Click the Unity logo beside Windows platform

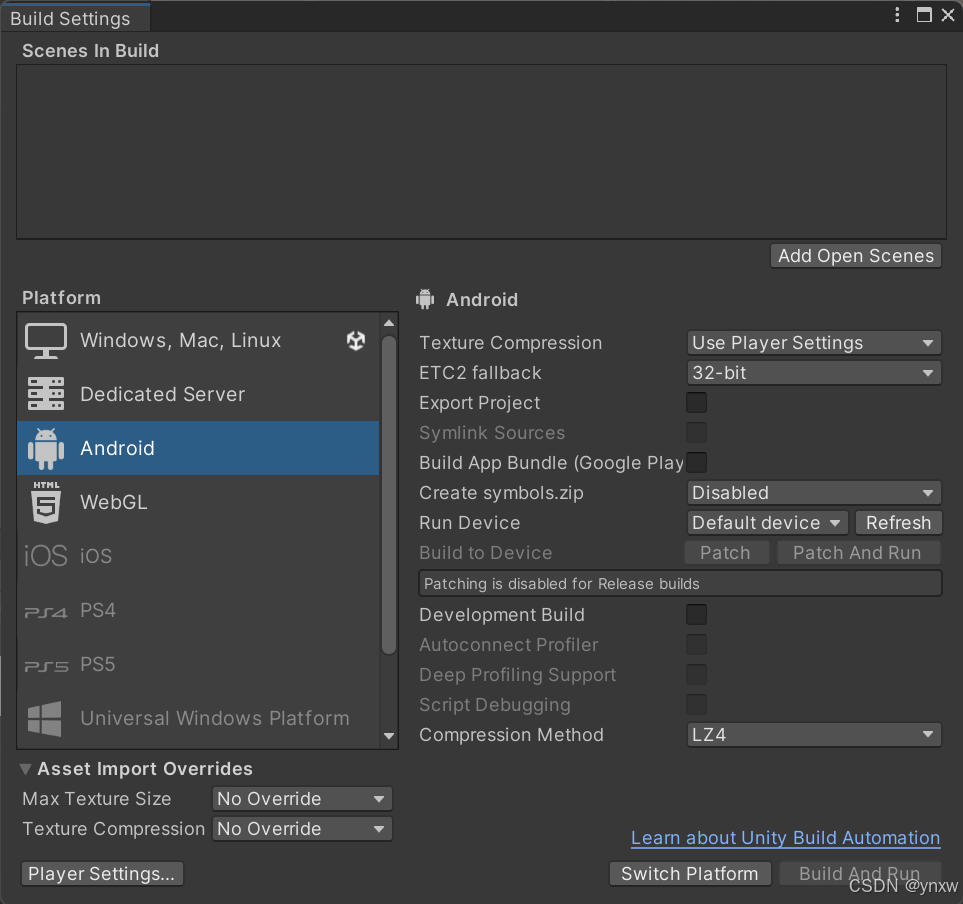(x=356, y=340)
